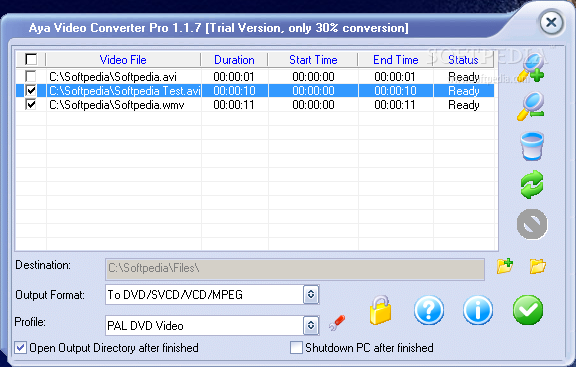This screenshot has width=576, height=367.
Task: Click the PAL DVD Video profile text
Action: (x=145, y=326)
